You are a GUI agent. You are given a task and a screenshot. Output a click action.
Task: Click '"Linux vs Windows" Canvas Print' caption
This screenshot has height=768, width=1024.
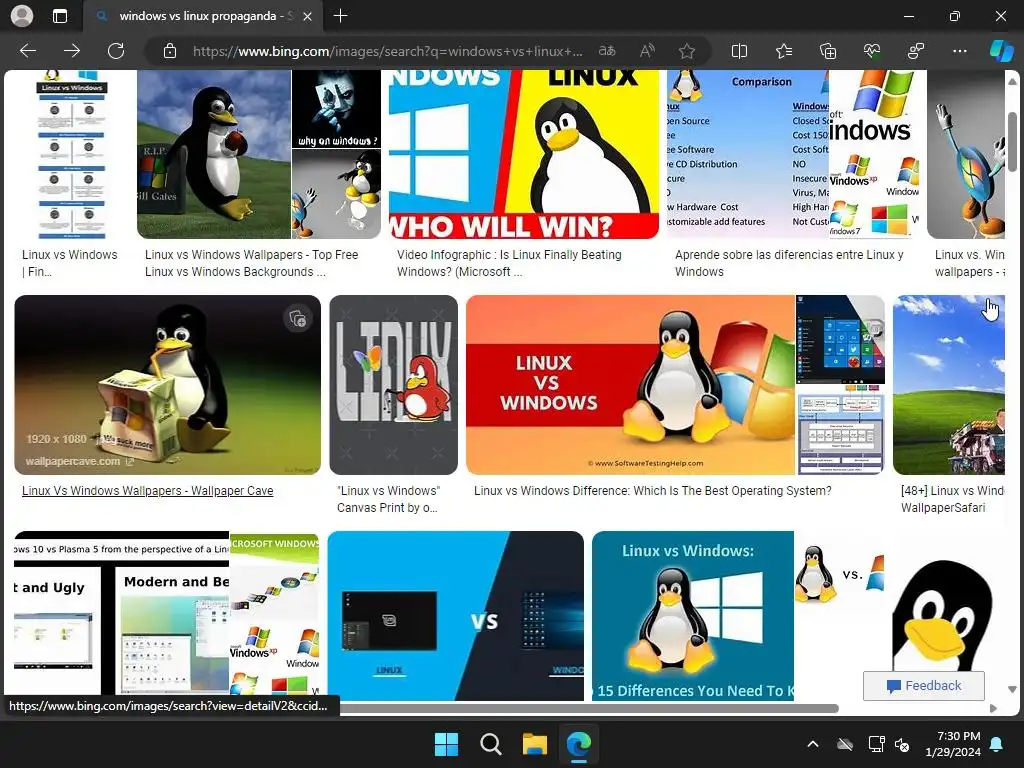click(389, 499)
